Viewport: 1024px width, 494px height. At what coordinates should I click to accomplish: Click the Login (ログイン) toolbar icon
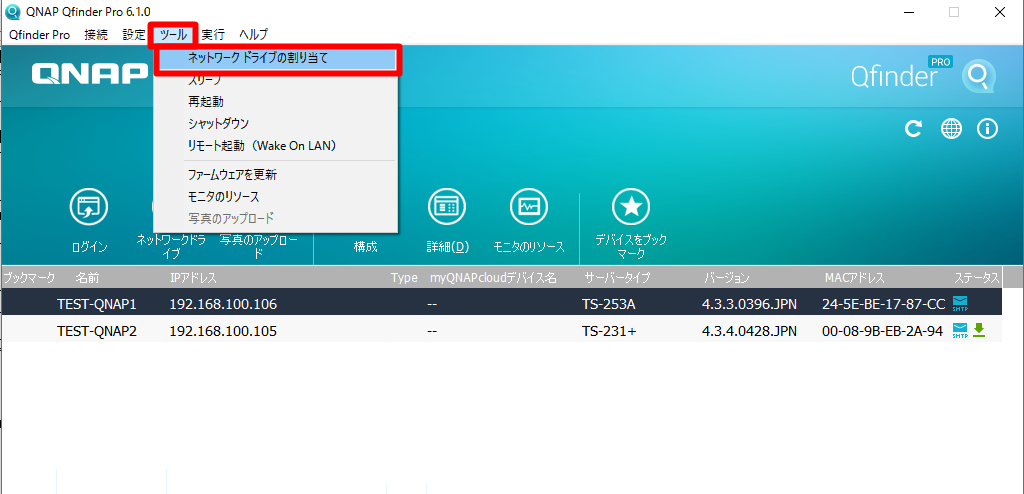point(89,207)
